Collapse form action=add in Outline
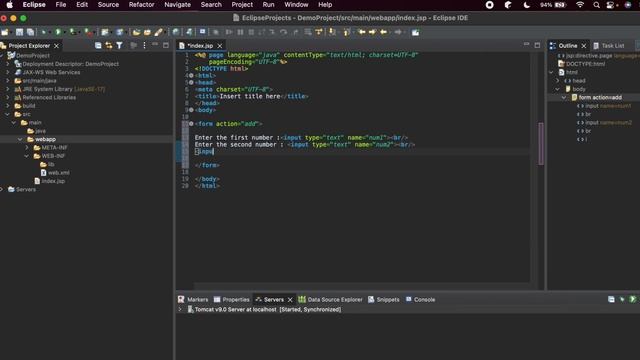Screen dimensions: 640x360 [x=564, y=97]
